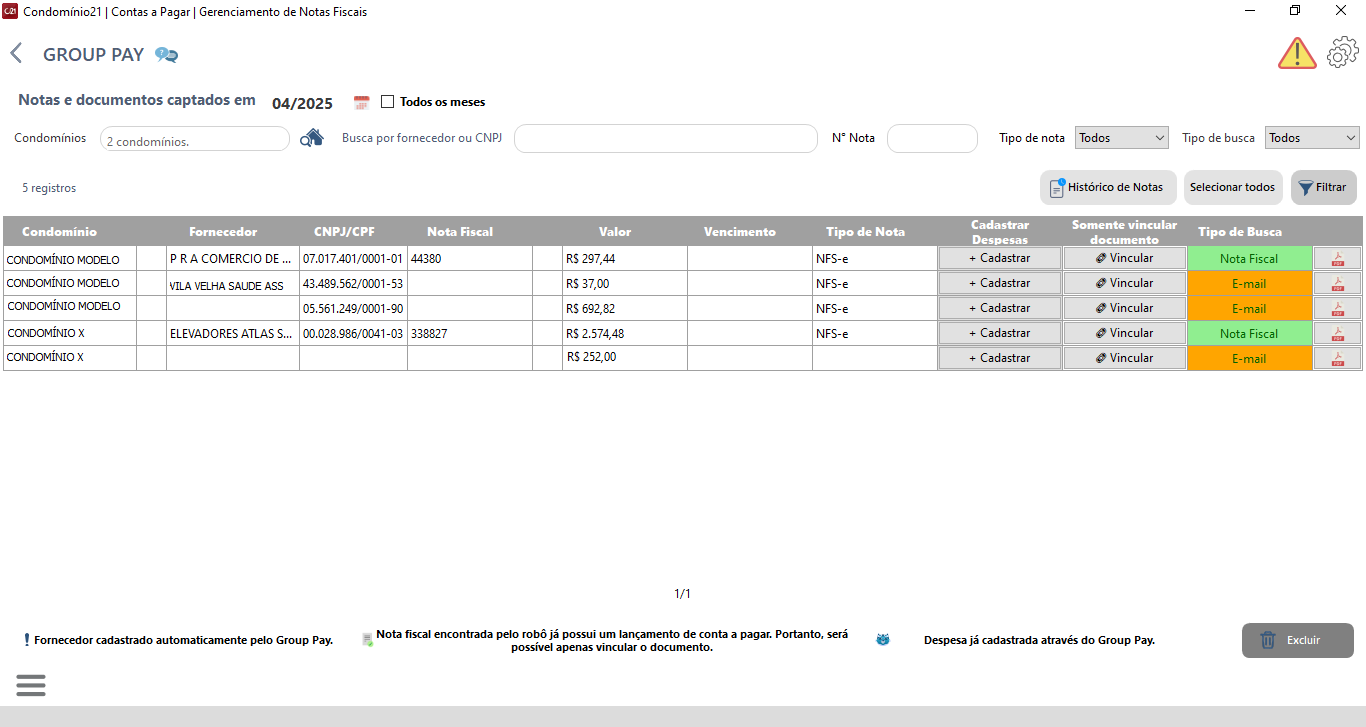Sort by Tipo de Busca column header
Image resolution: width=1366 pixels, height=727 pixels.
tap(1240, 231)
